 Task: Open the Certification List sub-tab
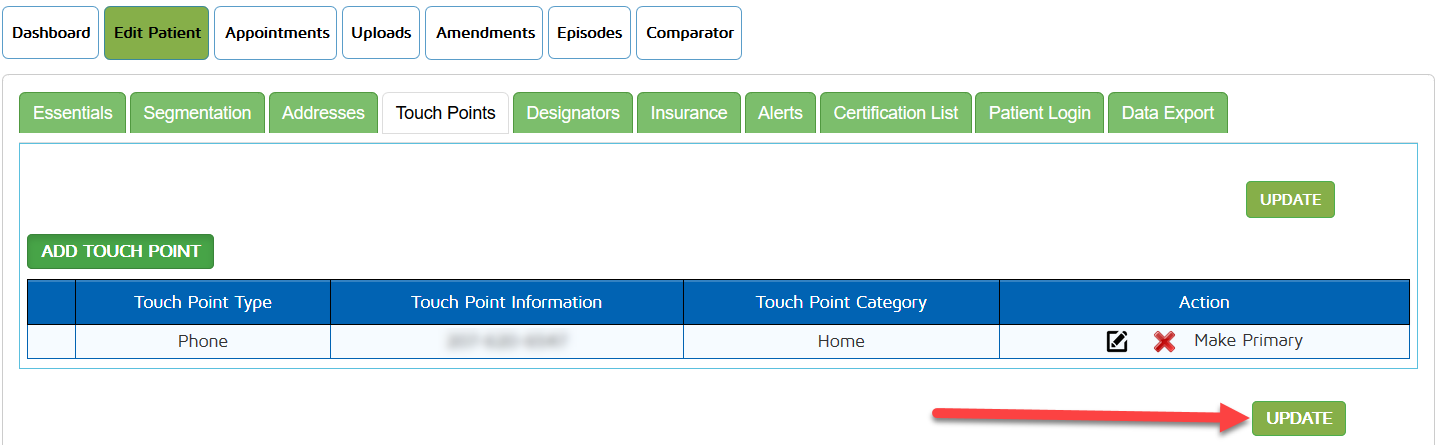895,113
